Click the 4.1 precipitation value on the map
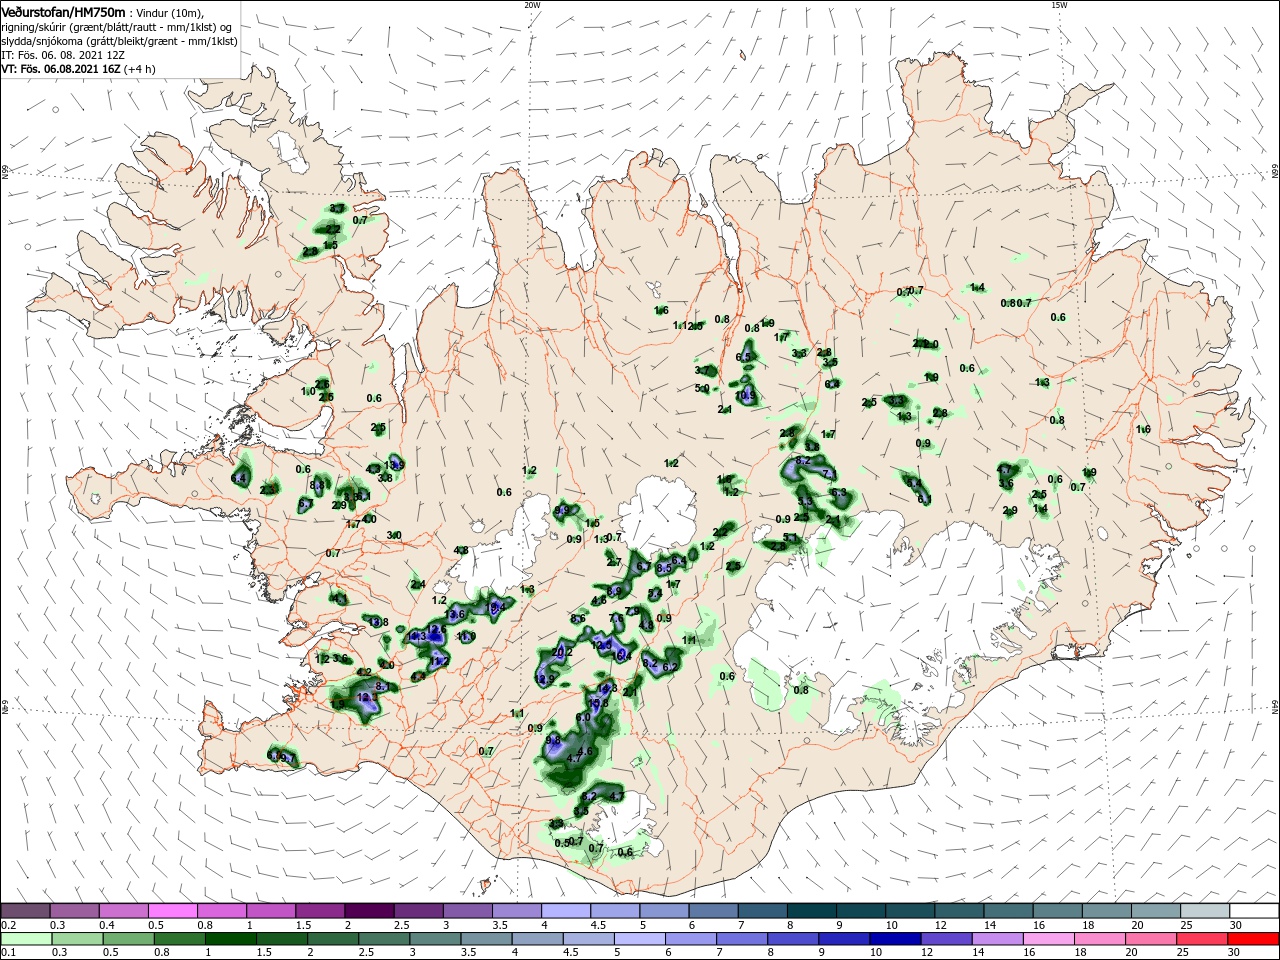 coord(340,599)
